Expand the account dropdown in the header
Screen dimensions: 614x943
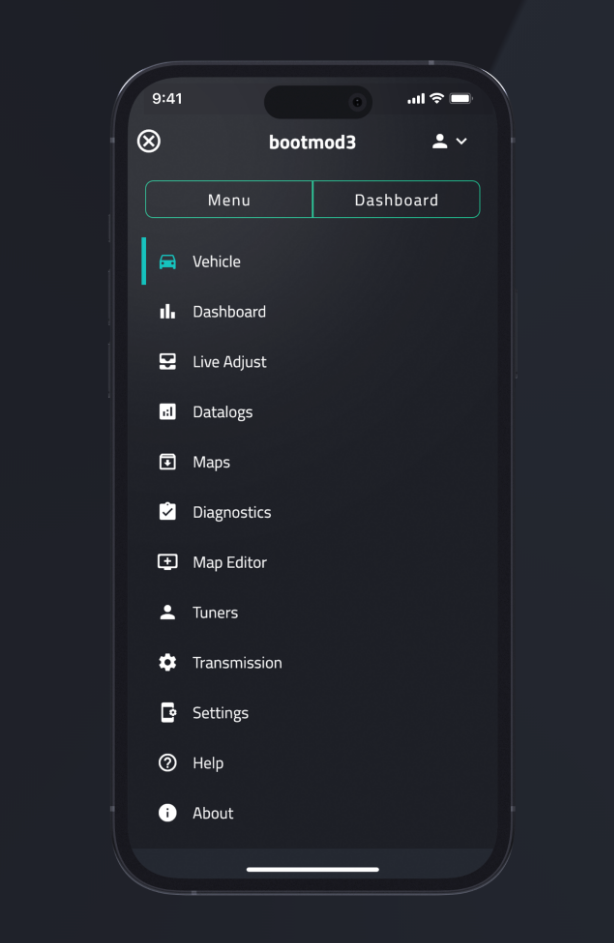click(449, 141)
